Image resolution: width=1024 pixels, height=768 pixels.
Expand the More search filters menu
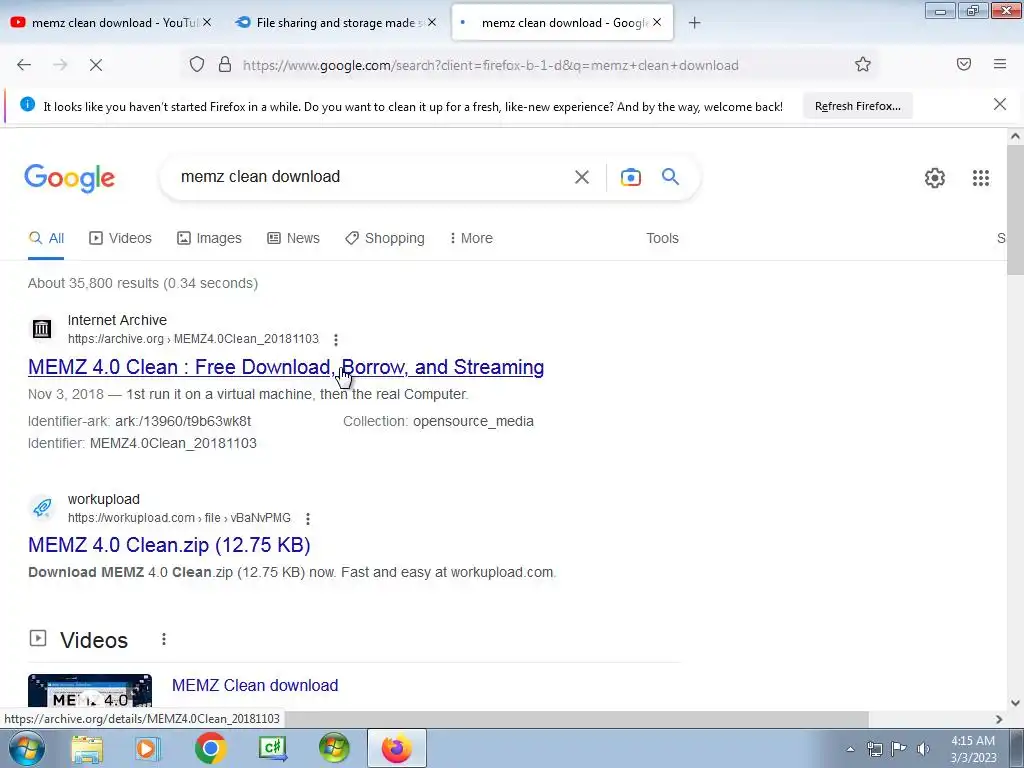click(x=471, y=238)
